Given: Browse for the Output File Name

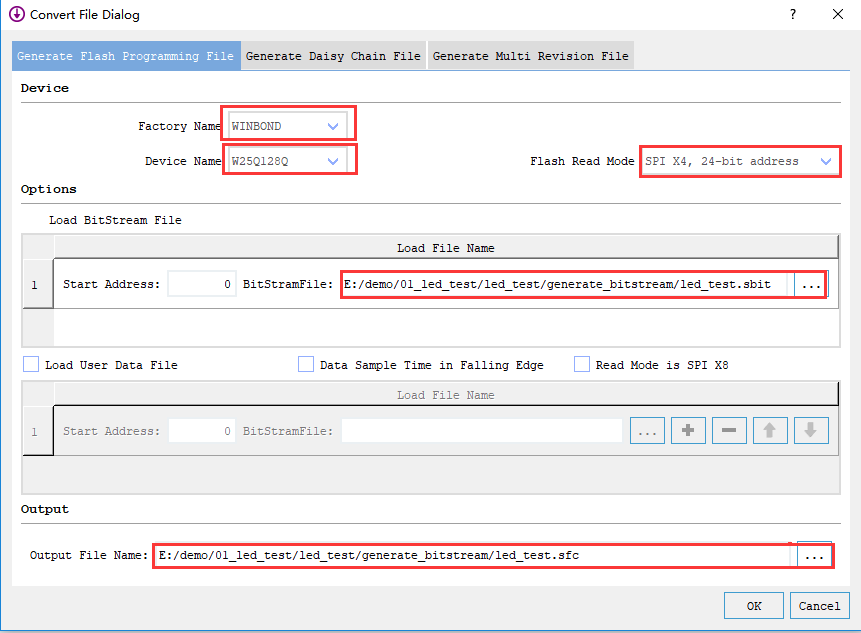Looking at the screenshot, I should pyautogui.click(x=814, y=556).
